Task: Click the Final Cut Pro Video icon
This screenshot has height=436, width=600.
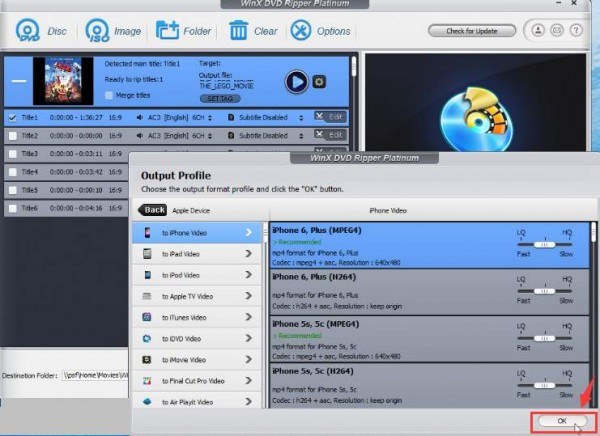Action: 147,380
